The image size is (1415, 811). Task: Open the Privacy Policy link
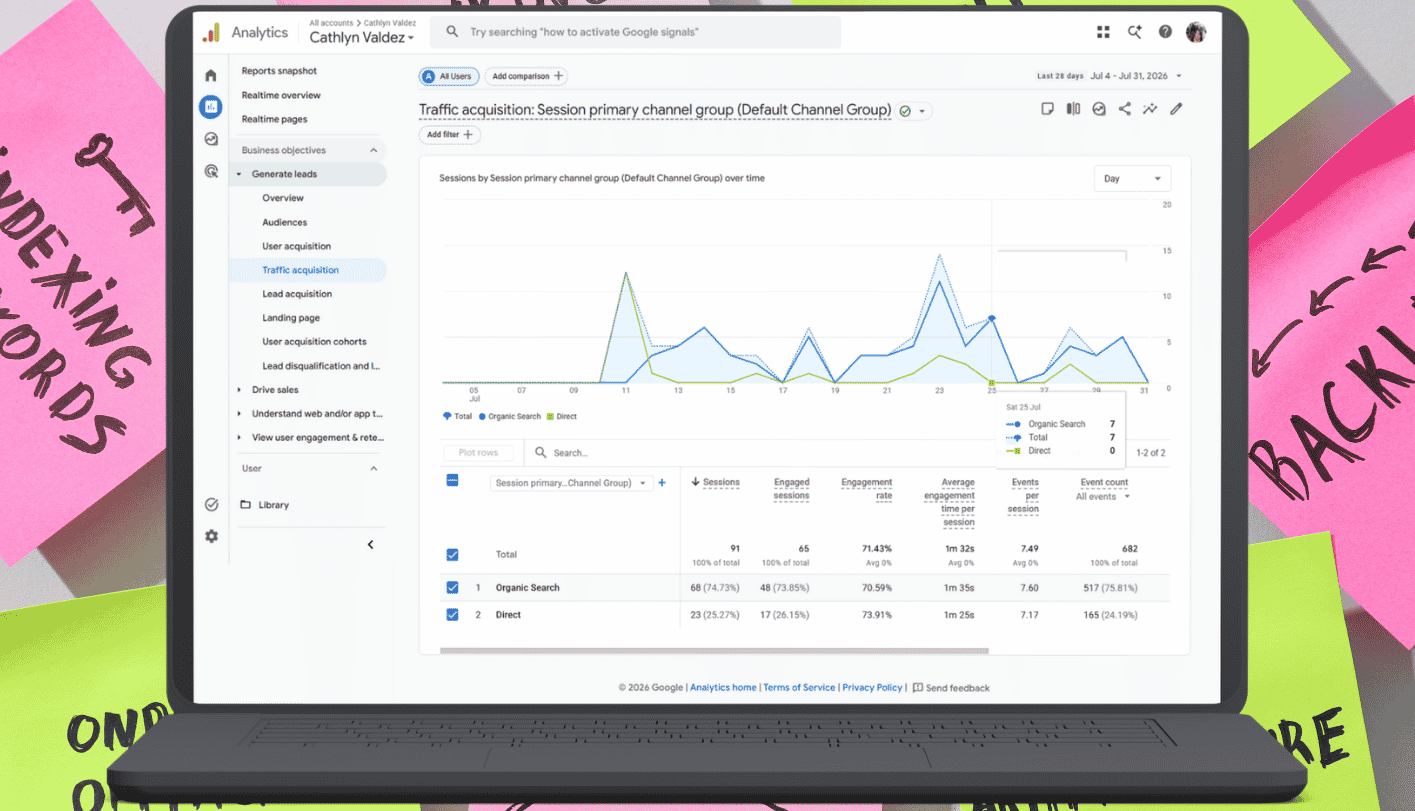(872, 688)
